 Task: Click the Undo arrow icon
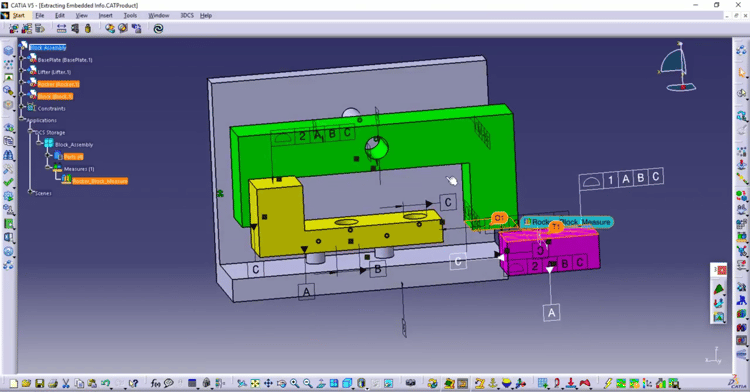tap(105, 383)
